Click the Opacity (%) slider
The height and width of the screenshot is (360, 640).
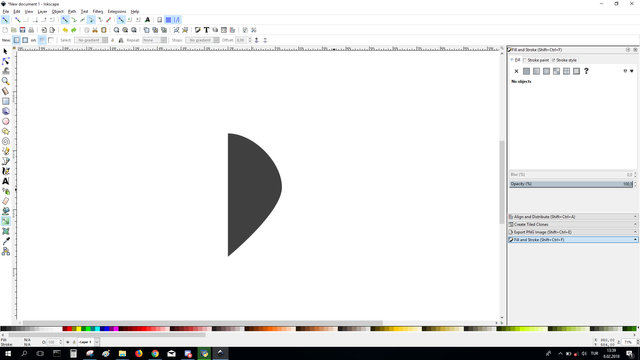(571, 184)
